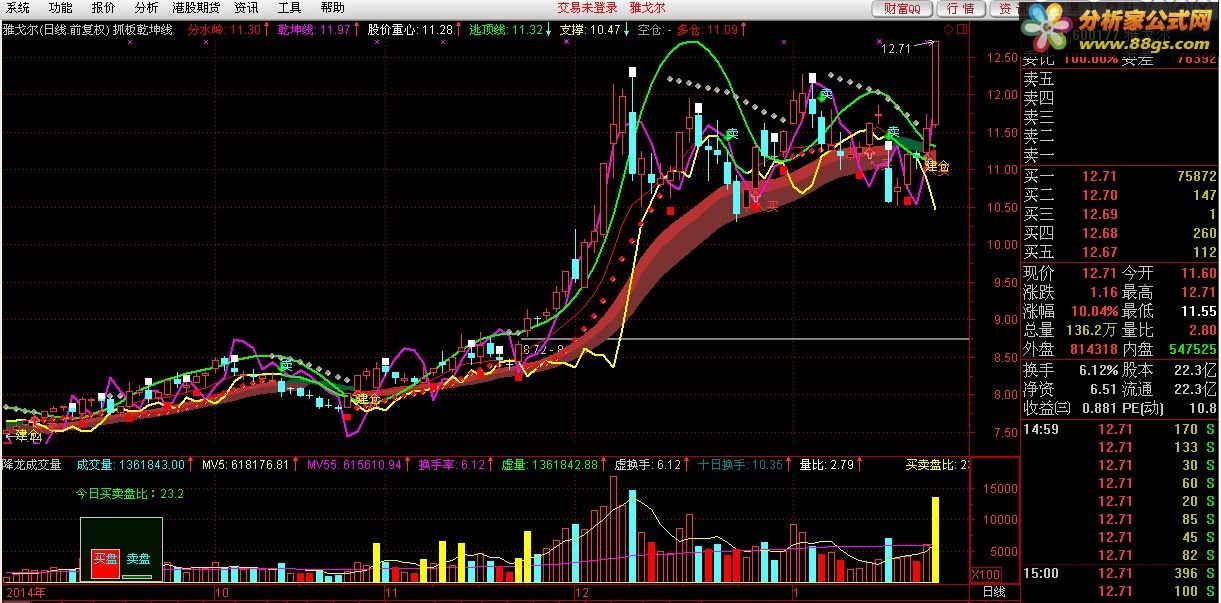
Task: Open the 帮助 menu
Action: click(x=333, y=8)
